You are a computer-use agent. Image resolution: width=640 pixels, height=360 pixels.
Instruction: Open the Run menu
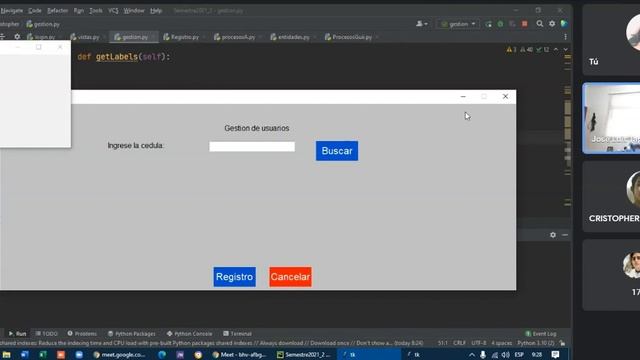coord(79,11)
